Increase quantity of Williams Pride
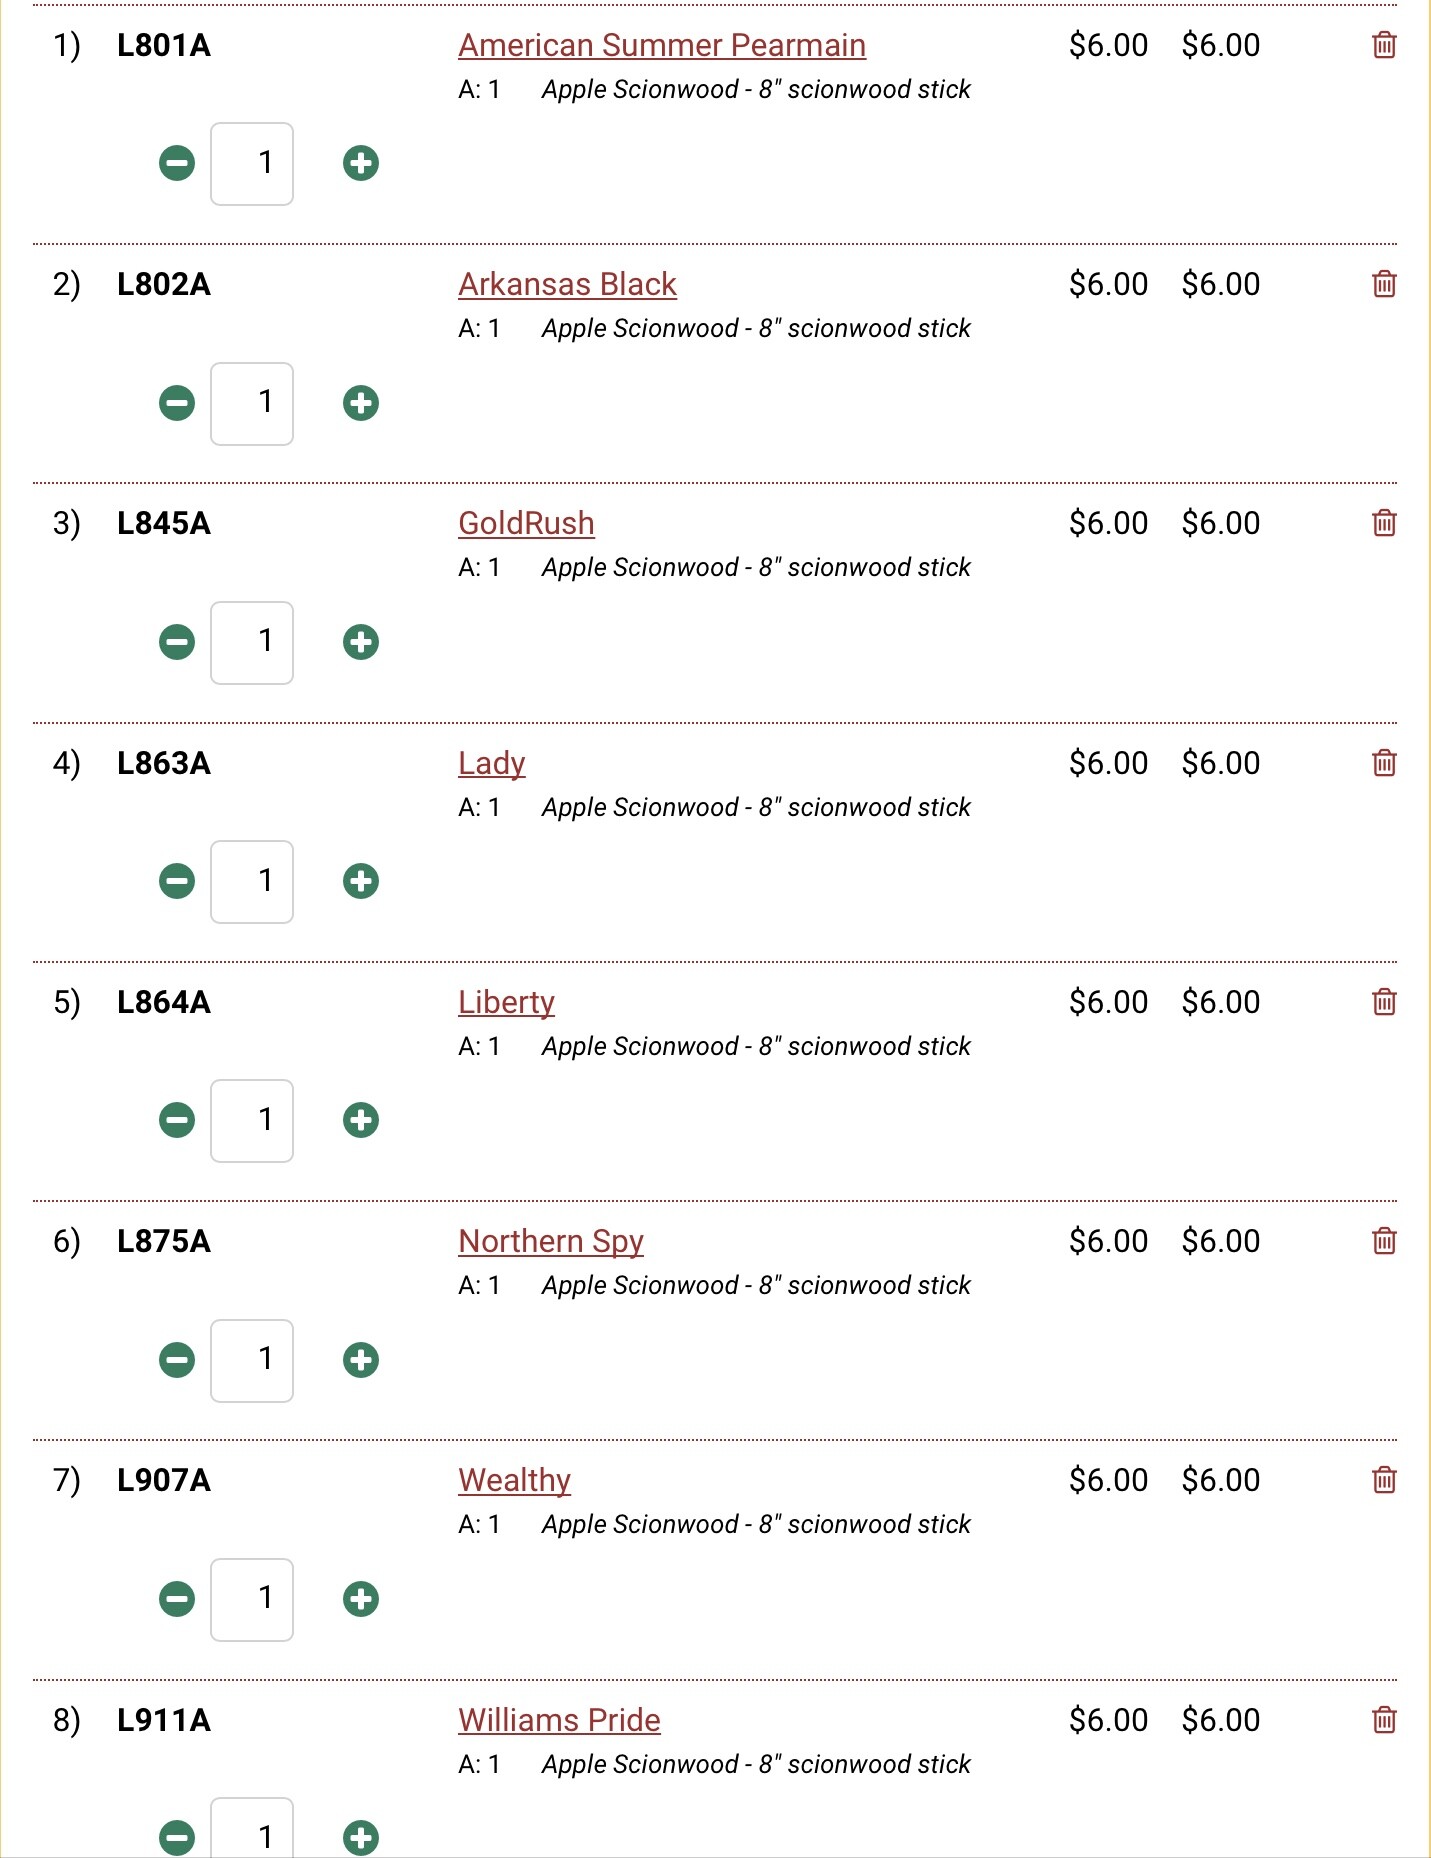This screenshot has height=1858, width=1431. (361, 1837)
